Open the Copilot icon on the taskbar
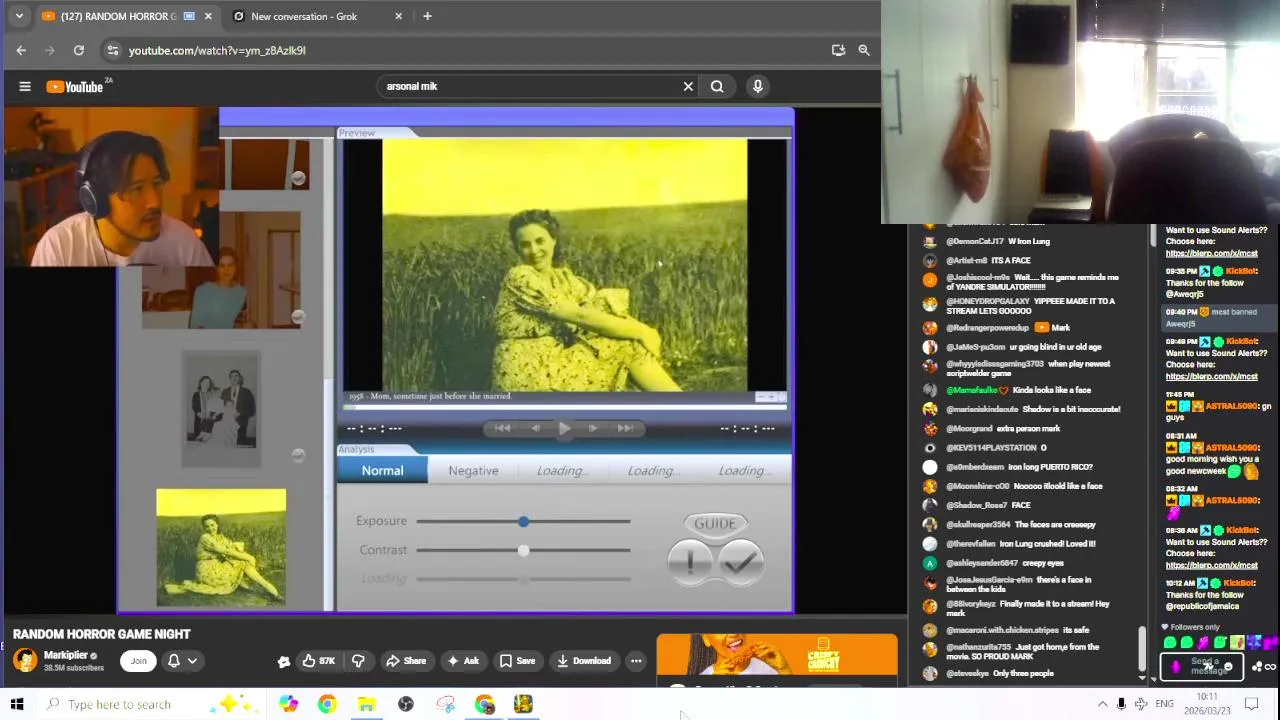 (x=288, y=704)
